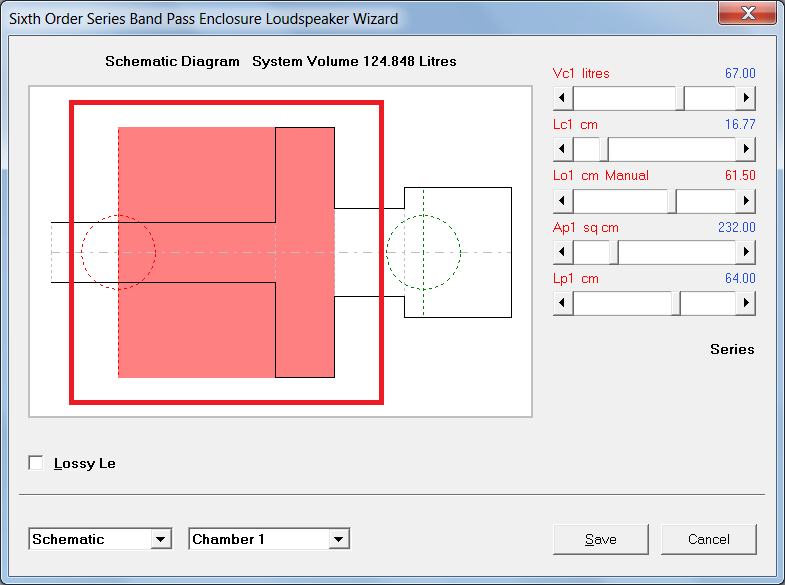Click the Vc1 litres slider thumb
The width and height of the screenshot is (785, 585).
point(679,98)
